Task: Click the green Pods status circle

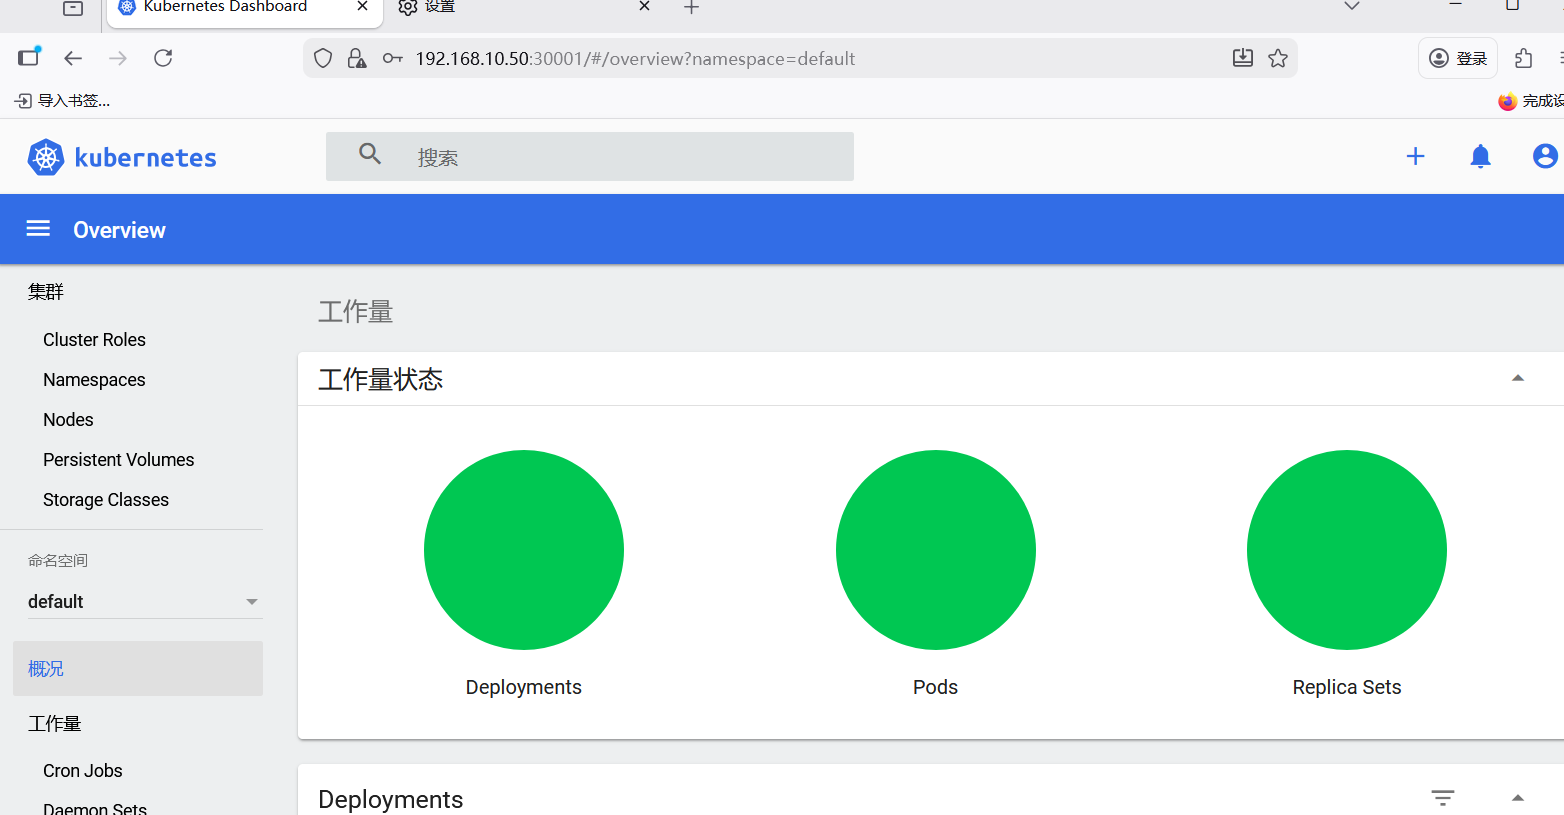Action: coord(936,550)
